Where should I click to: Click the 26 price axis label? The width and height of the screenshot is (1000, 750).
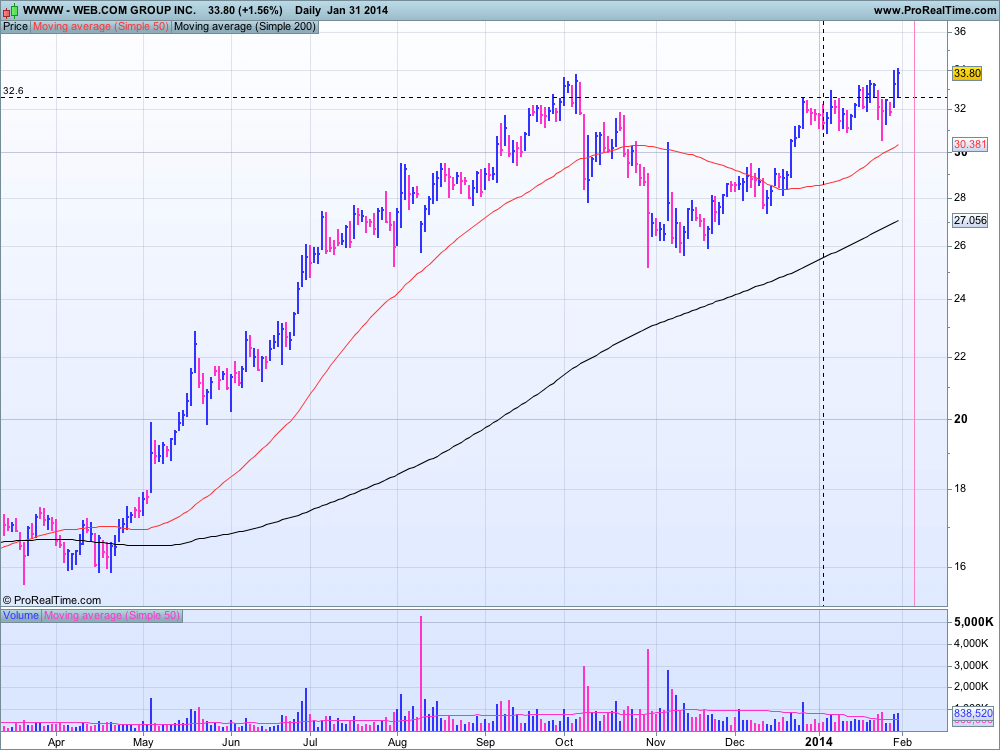pos(960,246)
